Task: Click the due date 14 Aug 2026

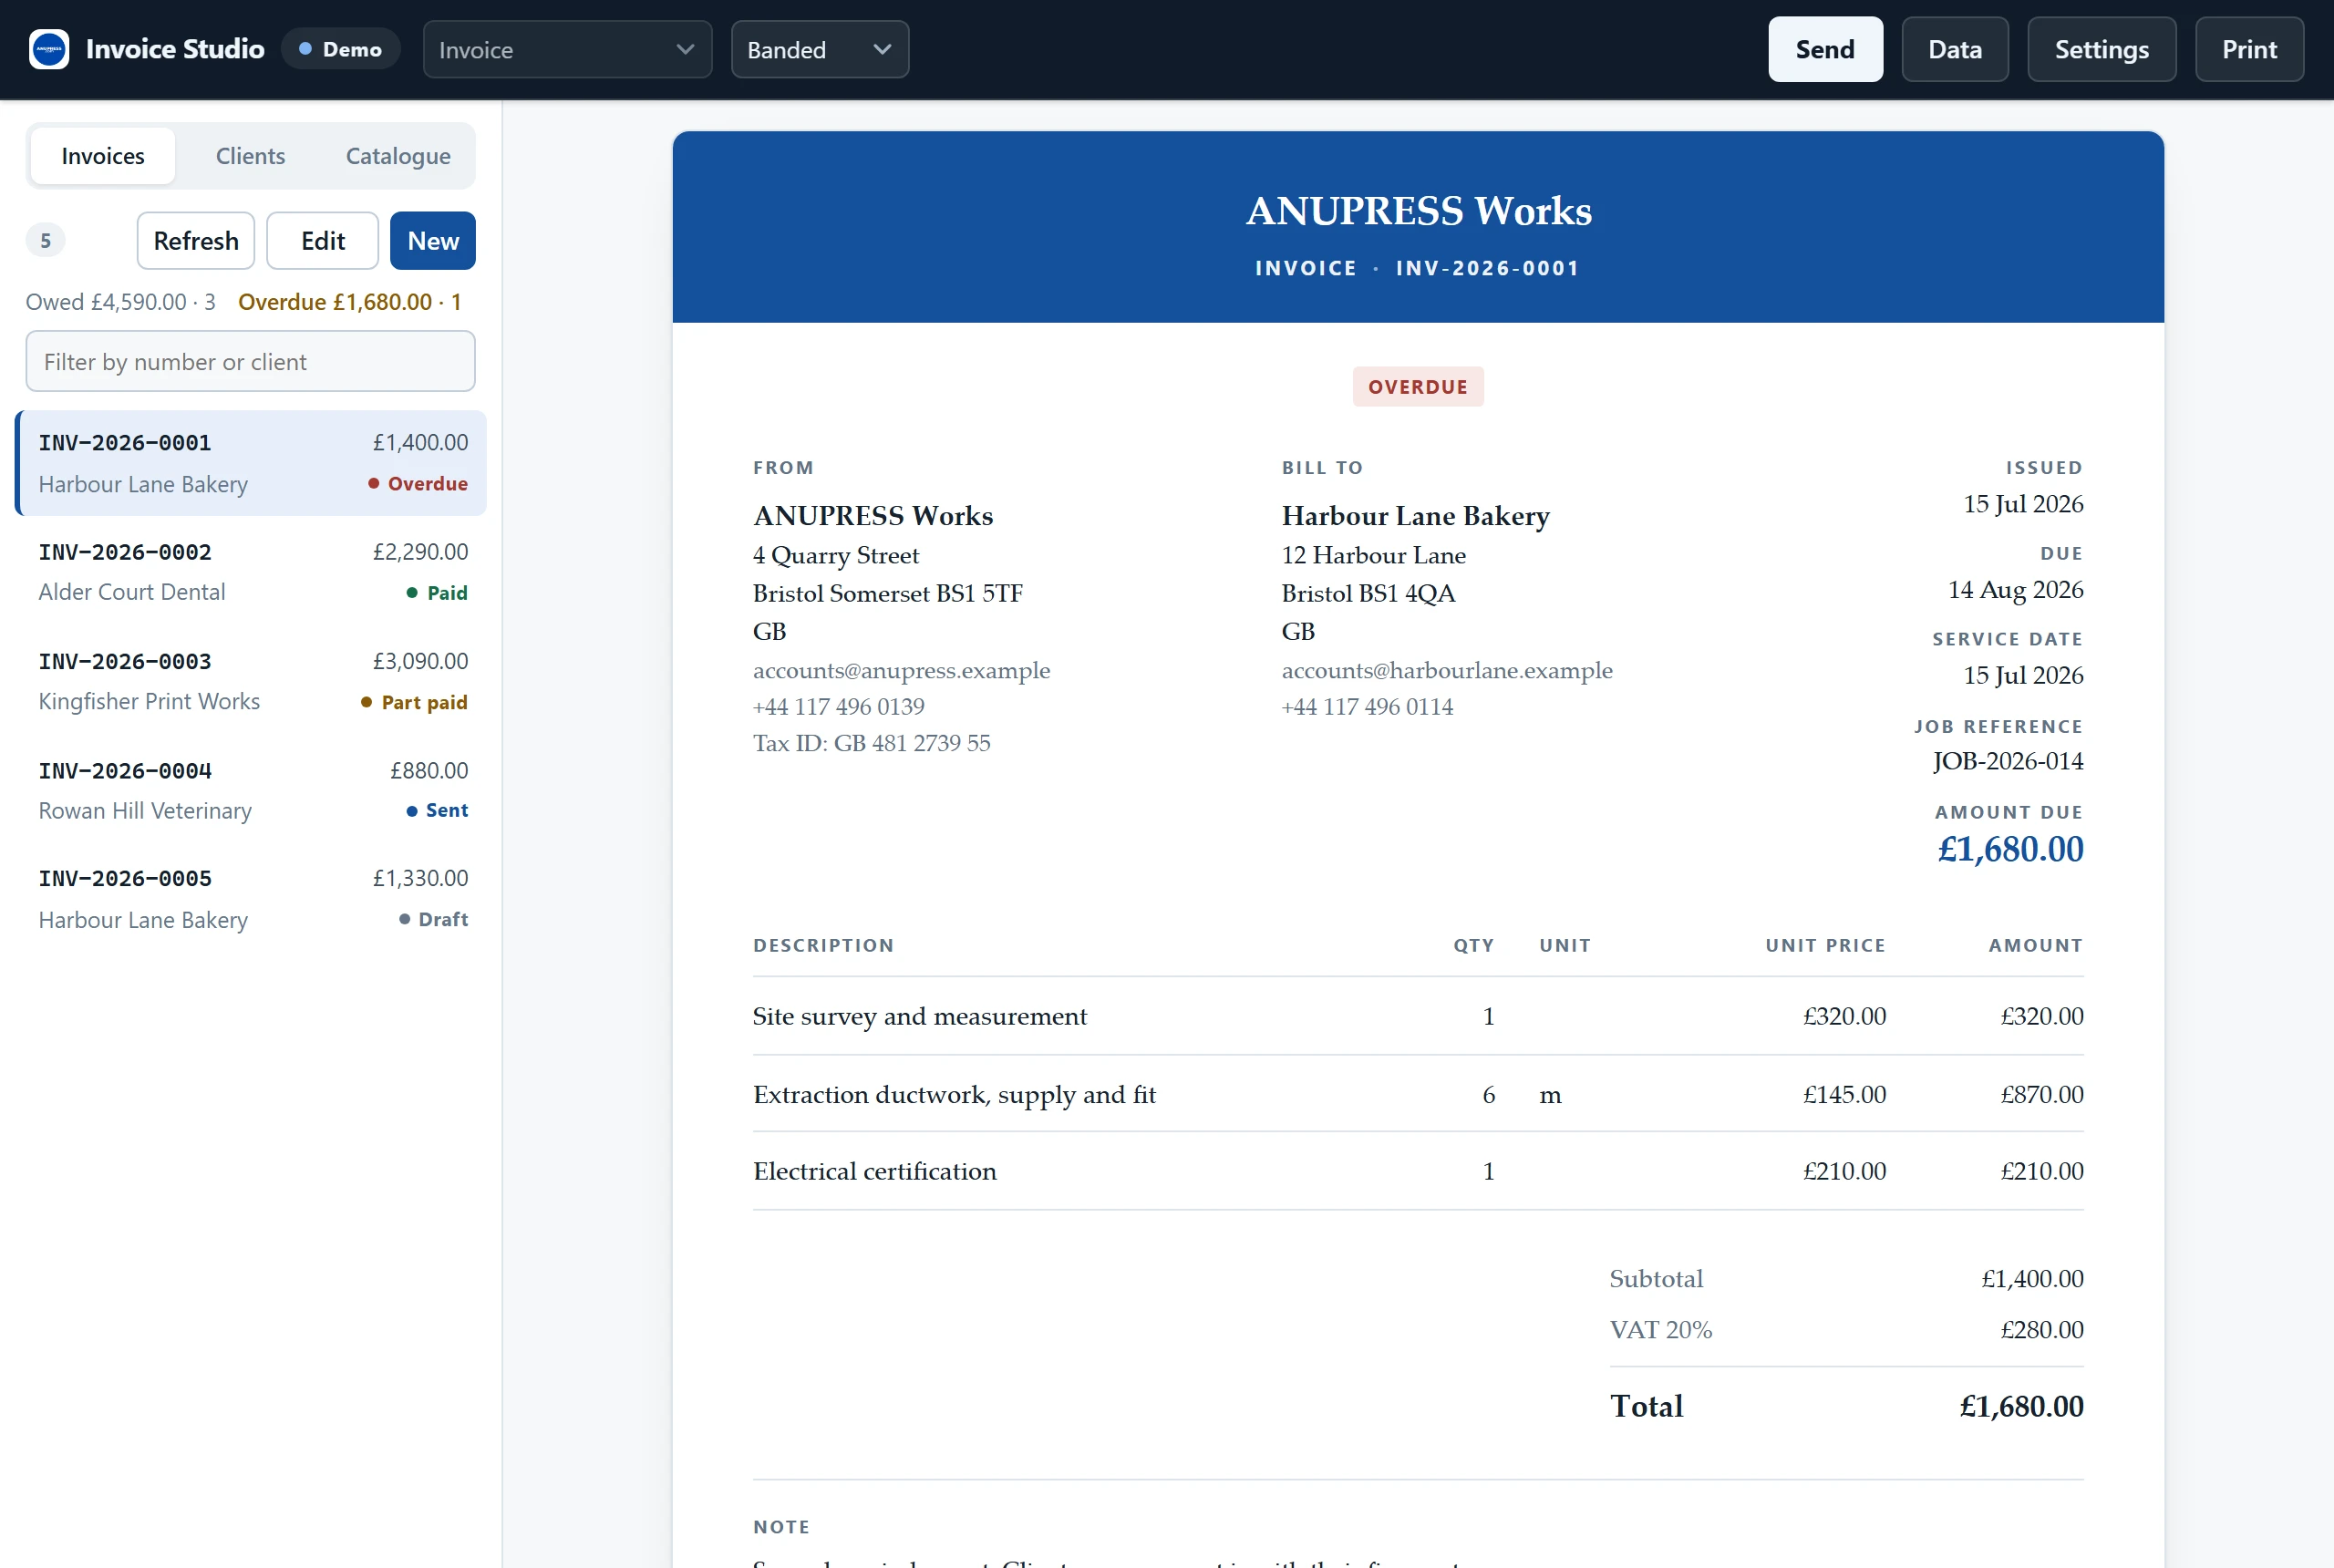Action: pos(2015,590)
